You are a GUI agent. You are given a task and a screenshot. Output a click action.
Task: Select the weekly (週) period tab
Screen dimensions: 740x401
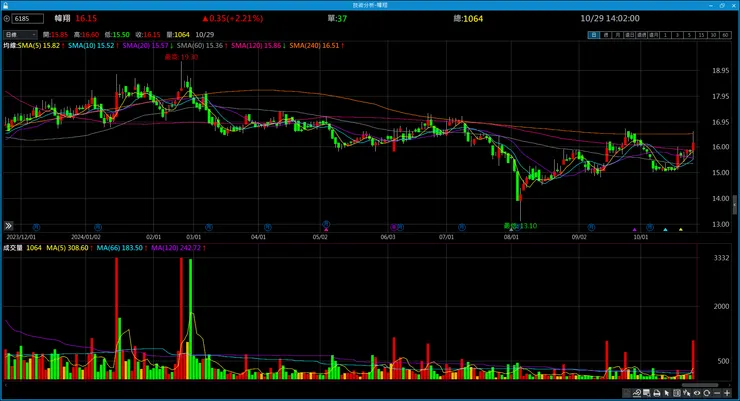tap(606, 35)
